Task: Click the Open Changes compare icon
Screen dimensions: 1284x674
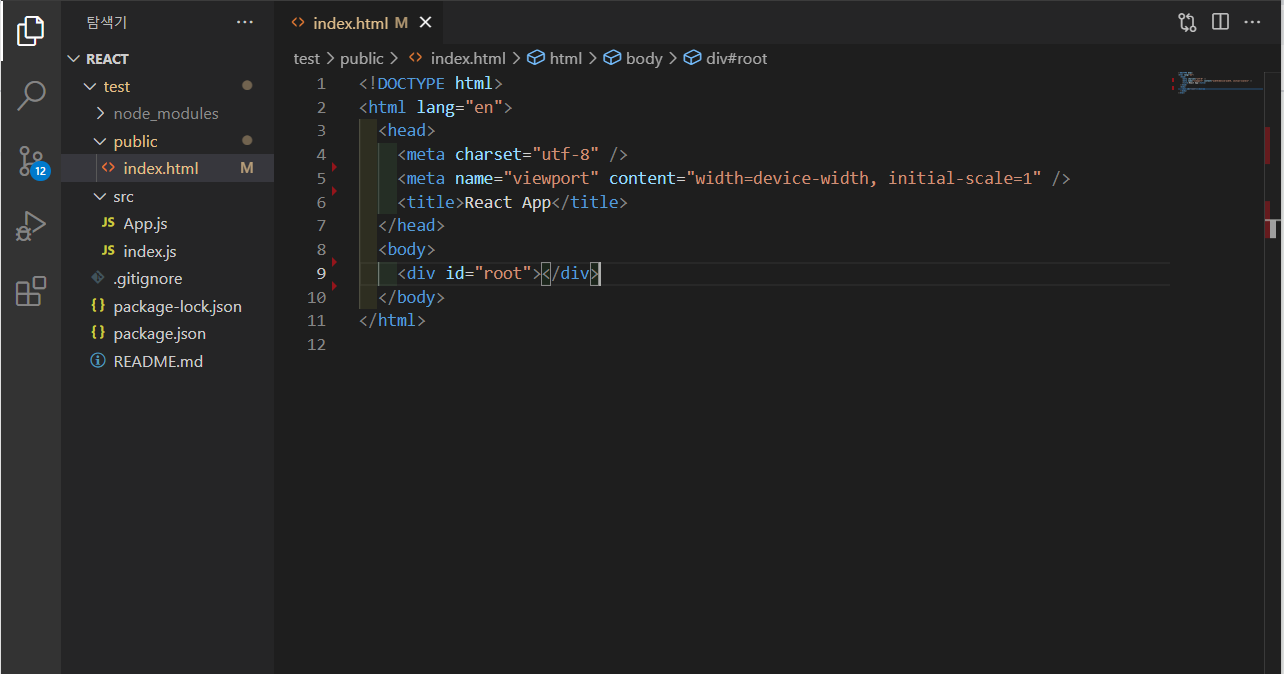Action: point(1187,22)
